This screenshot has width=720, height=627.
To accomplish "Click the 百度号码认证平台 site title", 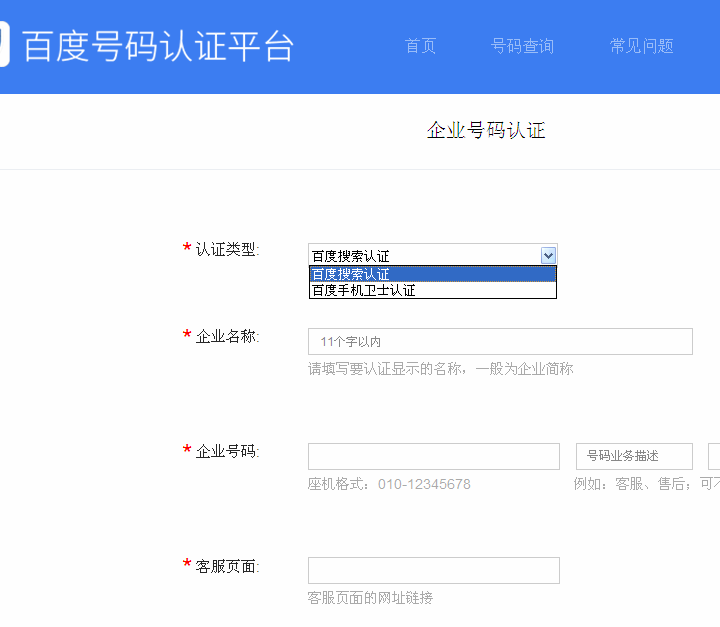I will tap(158, 46).
